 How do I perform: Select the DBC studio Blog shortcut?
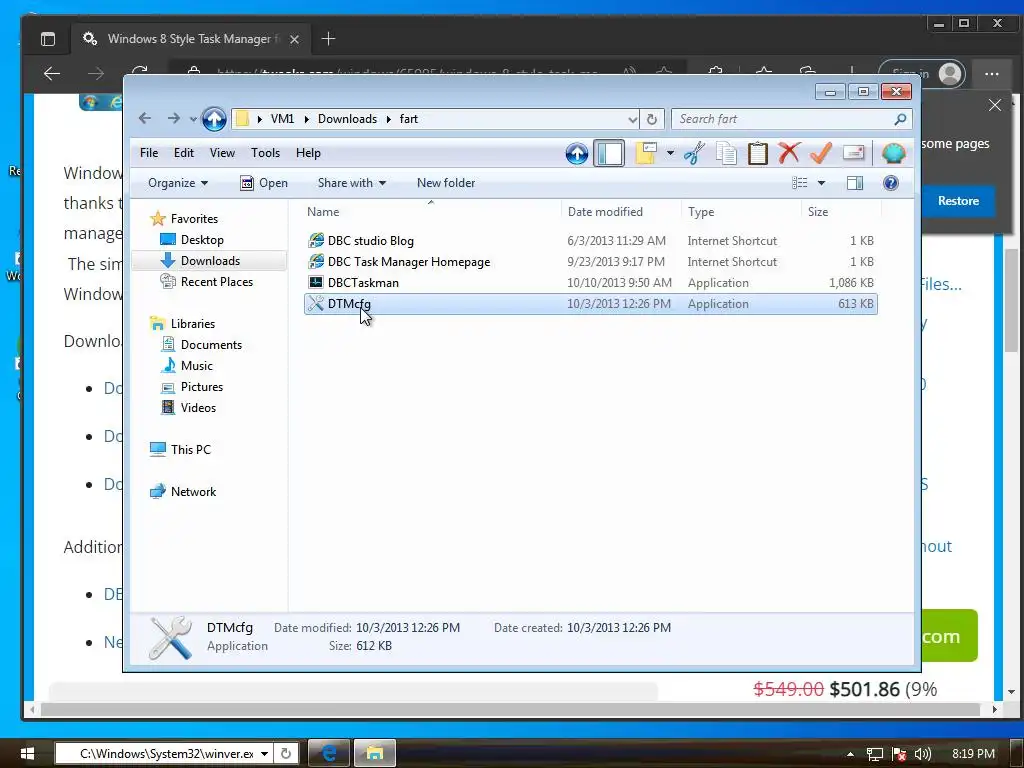(590, 241)
